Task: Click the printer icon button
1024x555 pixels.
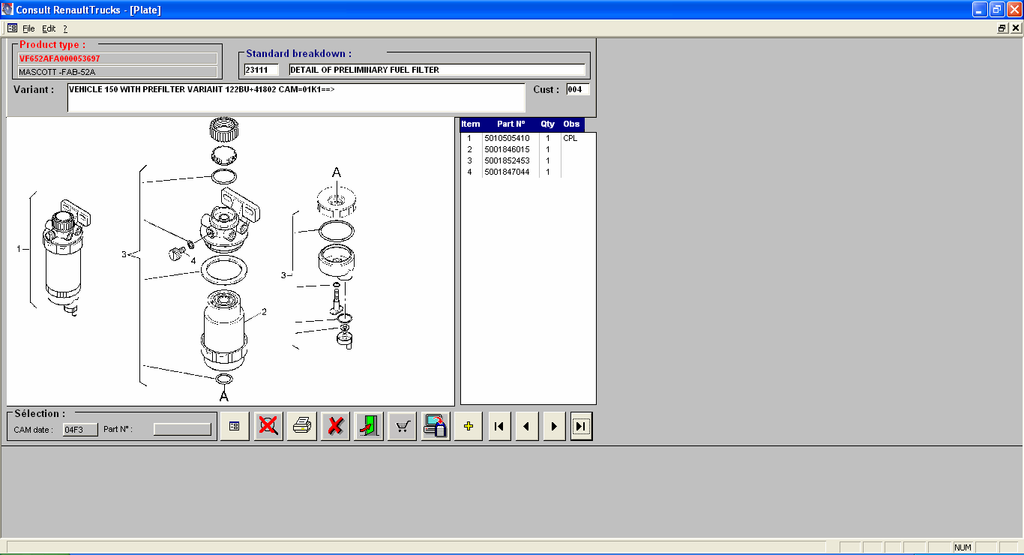Action: (302, 426)
